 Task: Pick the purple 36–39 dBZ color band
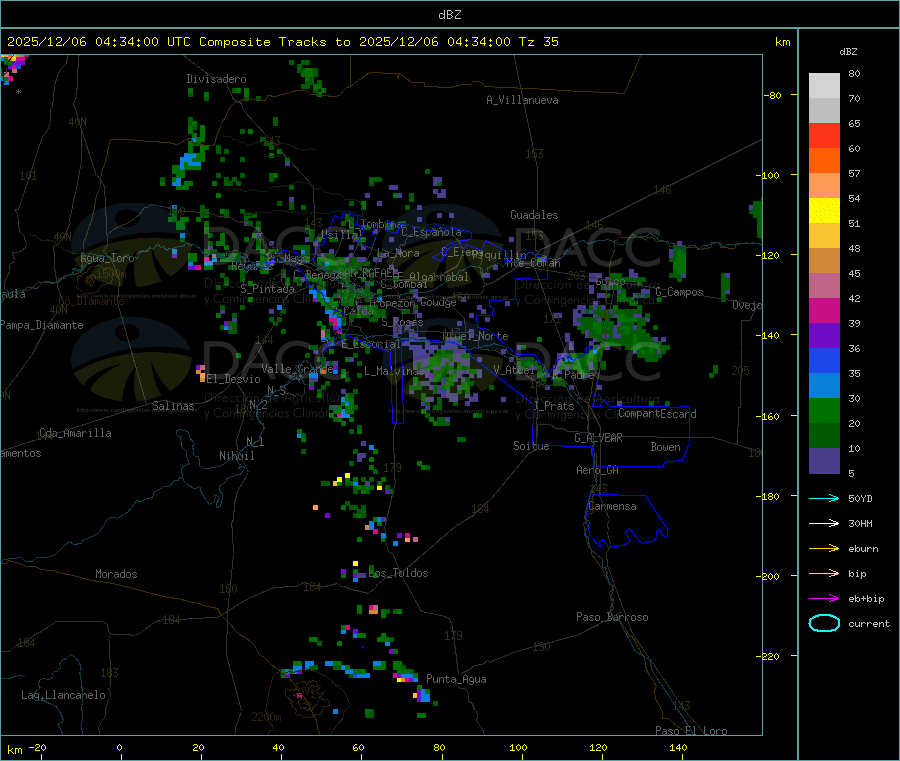(824, 336)
